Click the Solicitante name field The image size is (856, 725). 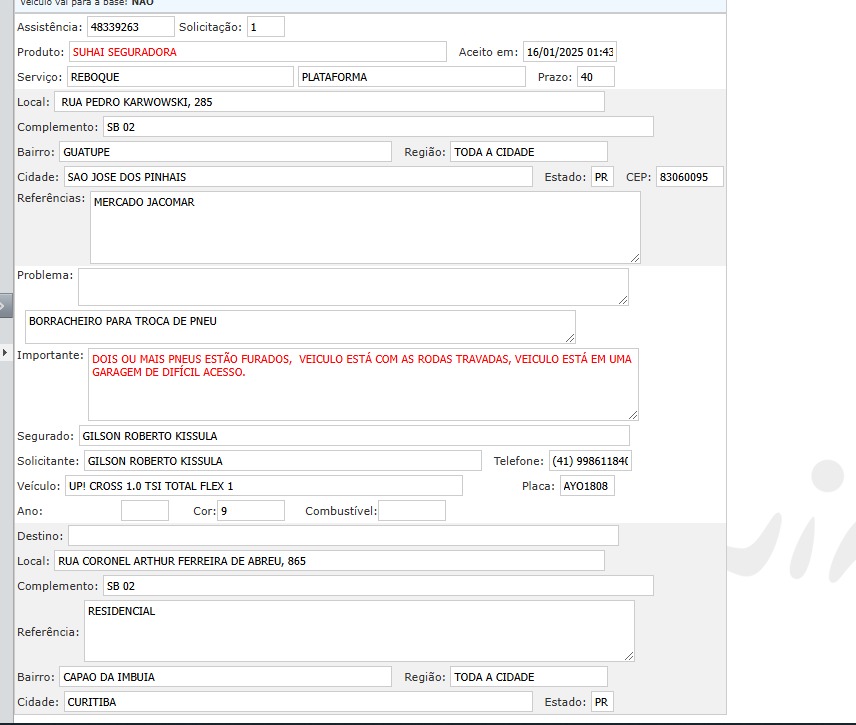pos(283,461)
